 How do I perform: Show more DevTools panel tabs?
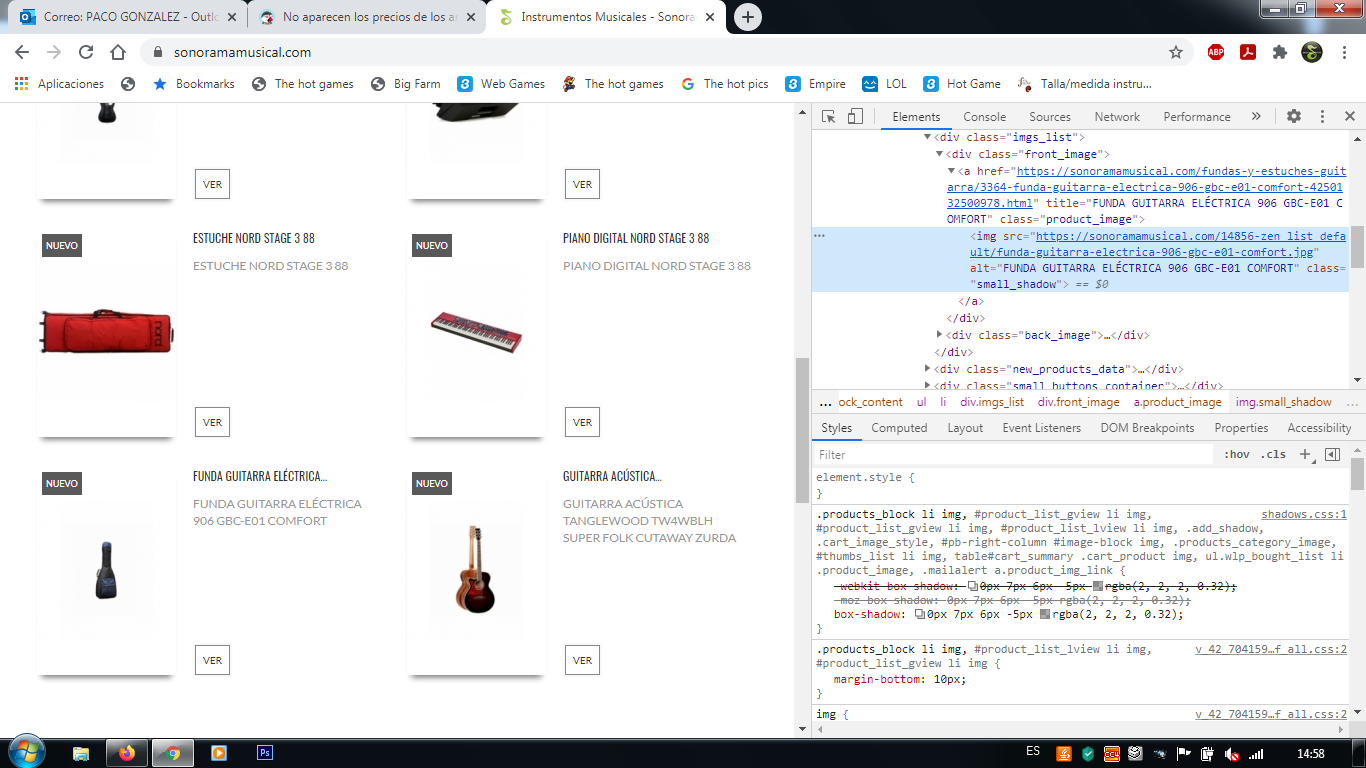(1256, 116)
